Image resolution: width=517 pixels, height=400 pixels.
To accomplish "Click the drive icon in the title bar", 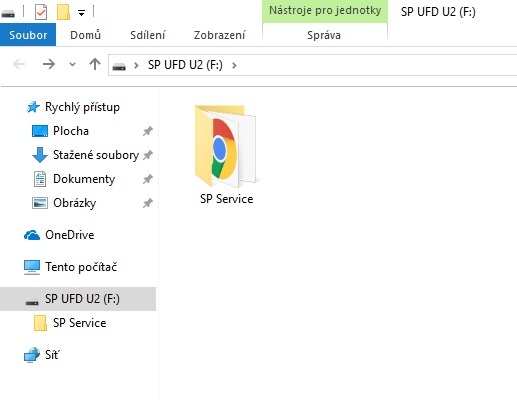I will pyautogui.click(x=8, y=14).
